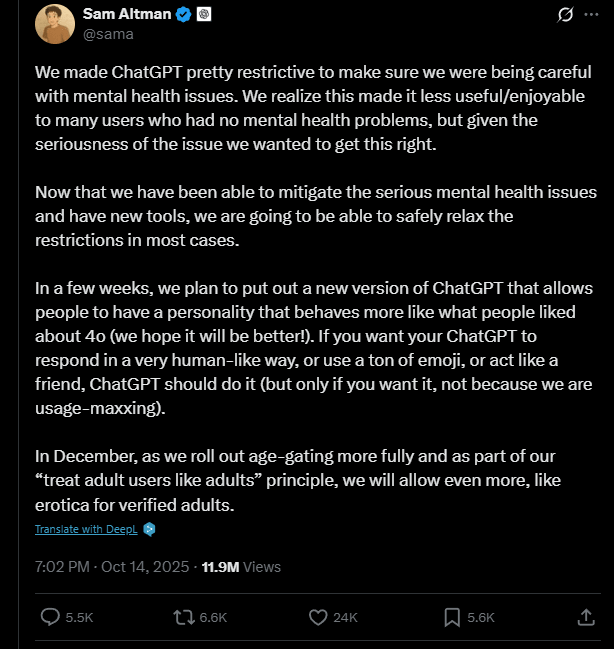The image size is (614, 649).
Task: Click the 24K likes count
Action: pos(345,617)
